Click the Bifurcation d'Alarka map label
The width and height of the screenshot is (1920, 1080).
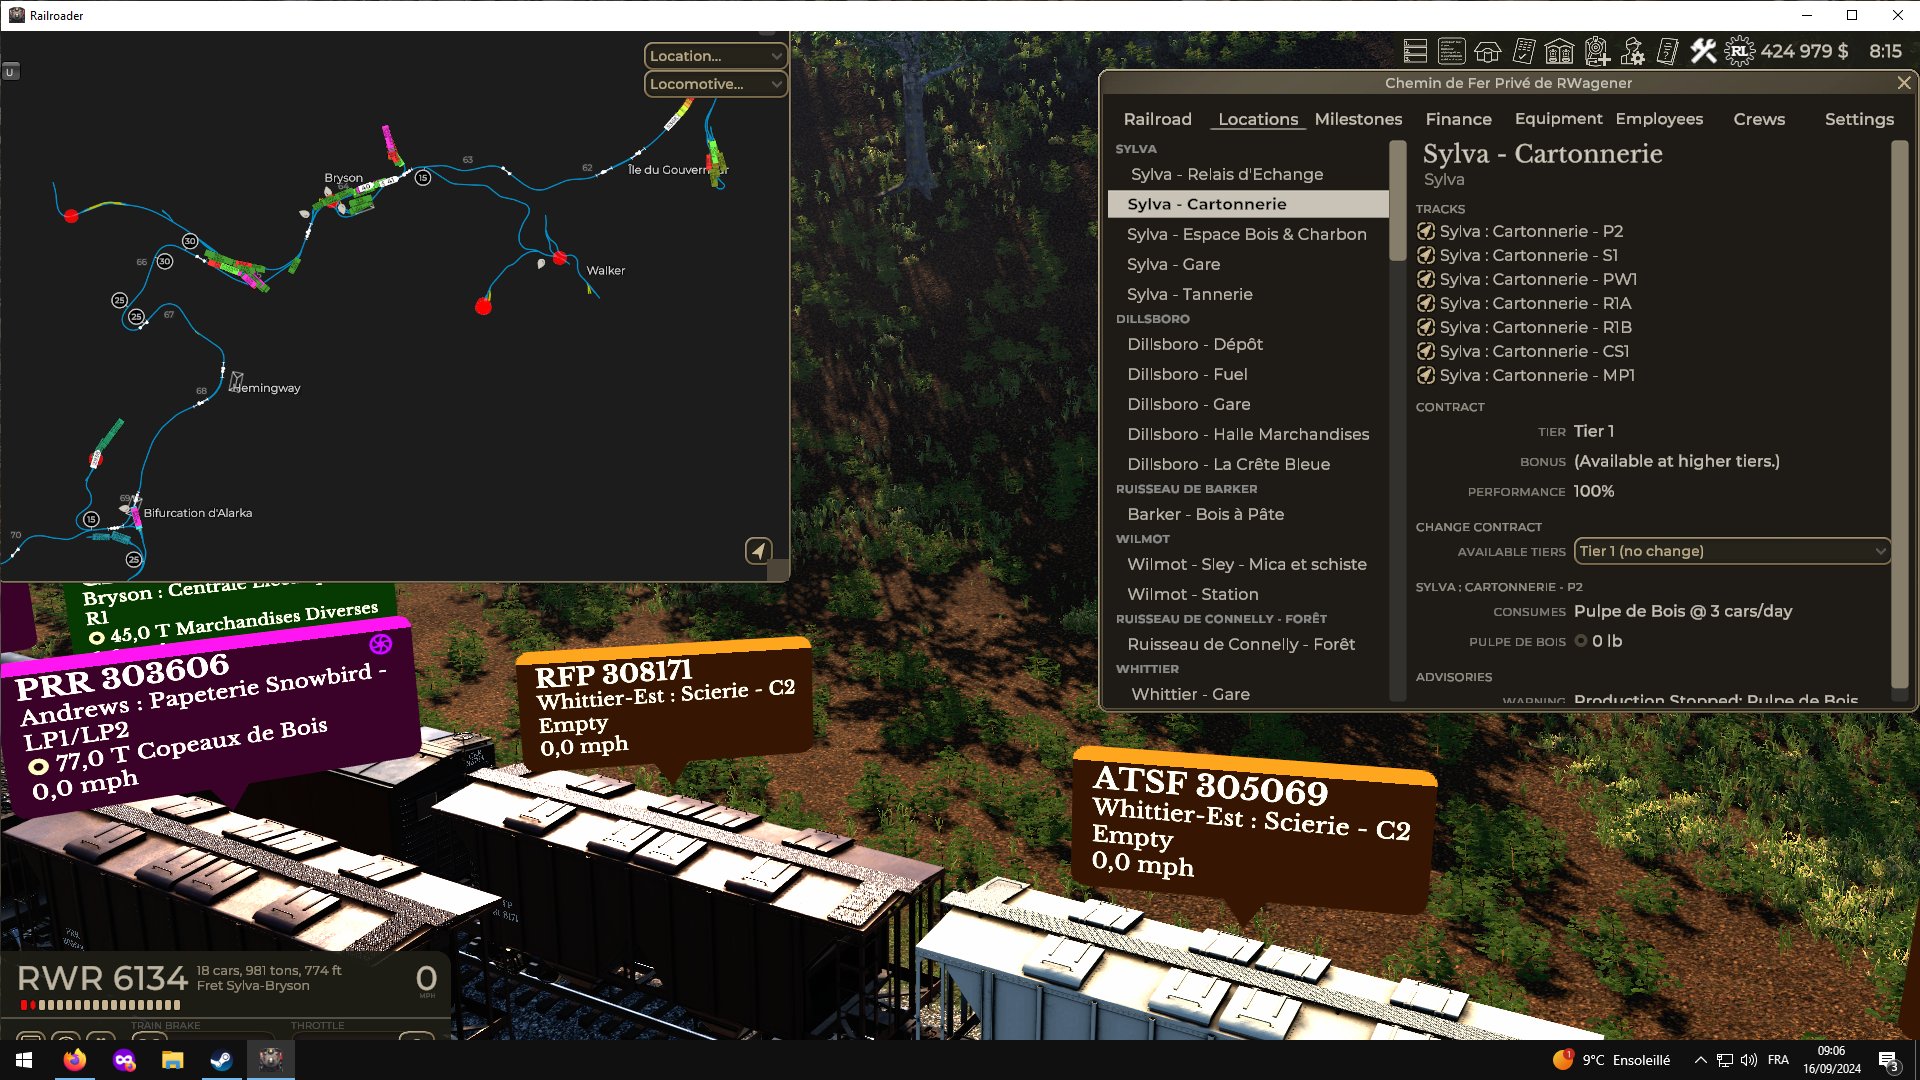coord(197,513)
